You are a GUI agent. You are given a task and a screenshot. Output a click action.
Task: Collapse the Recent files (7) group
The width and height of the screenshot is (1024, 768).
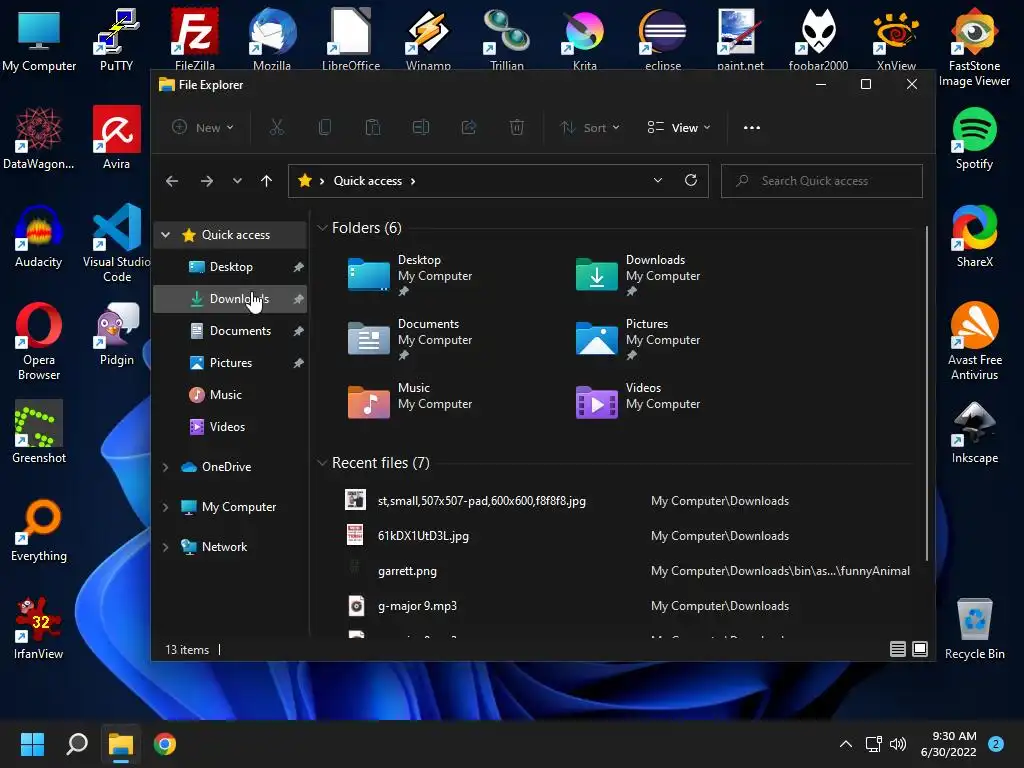pos(321,463)
